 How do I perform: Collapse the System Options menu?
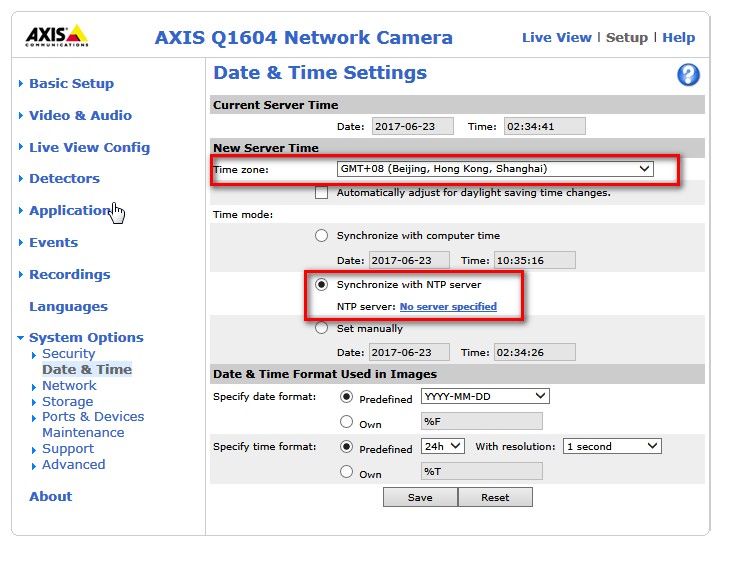point(86,337)
